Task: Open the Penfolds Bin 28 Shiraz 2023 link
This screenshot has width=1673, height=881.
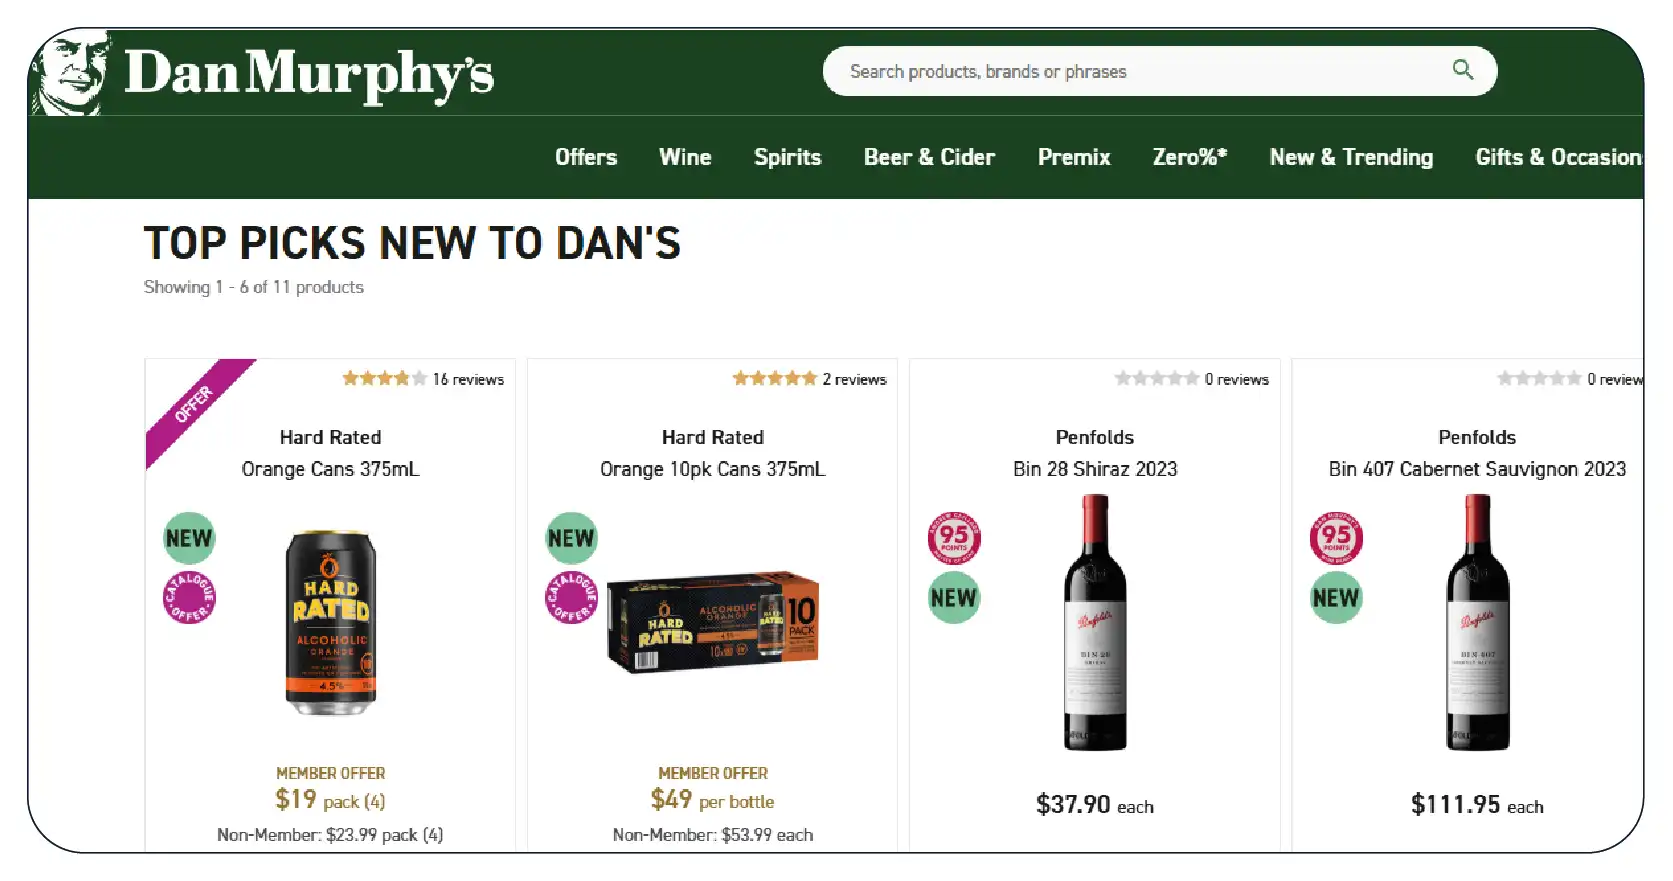Action: pos(1095,468)
